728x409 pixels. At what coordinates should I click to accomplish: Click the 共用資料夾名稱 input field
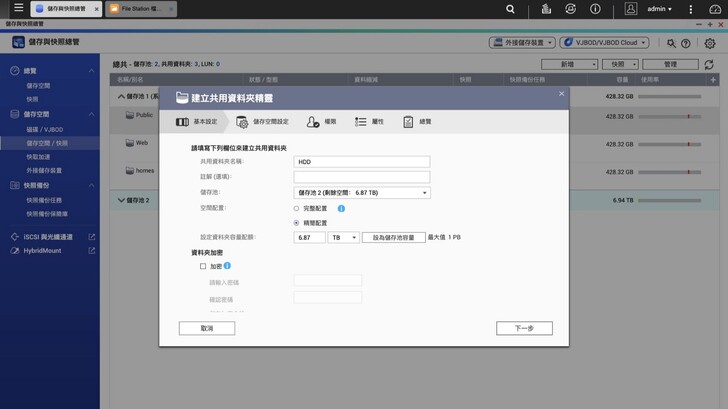coord(362,162)
